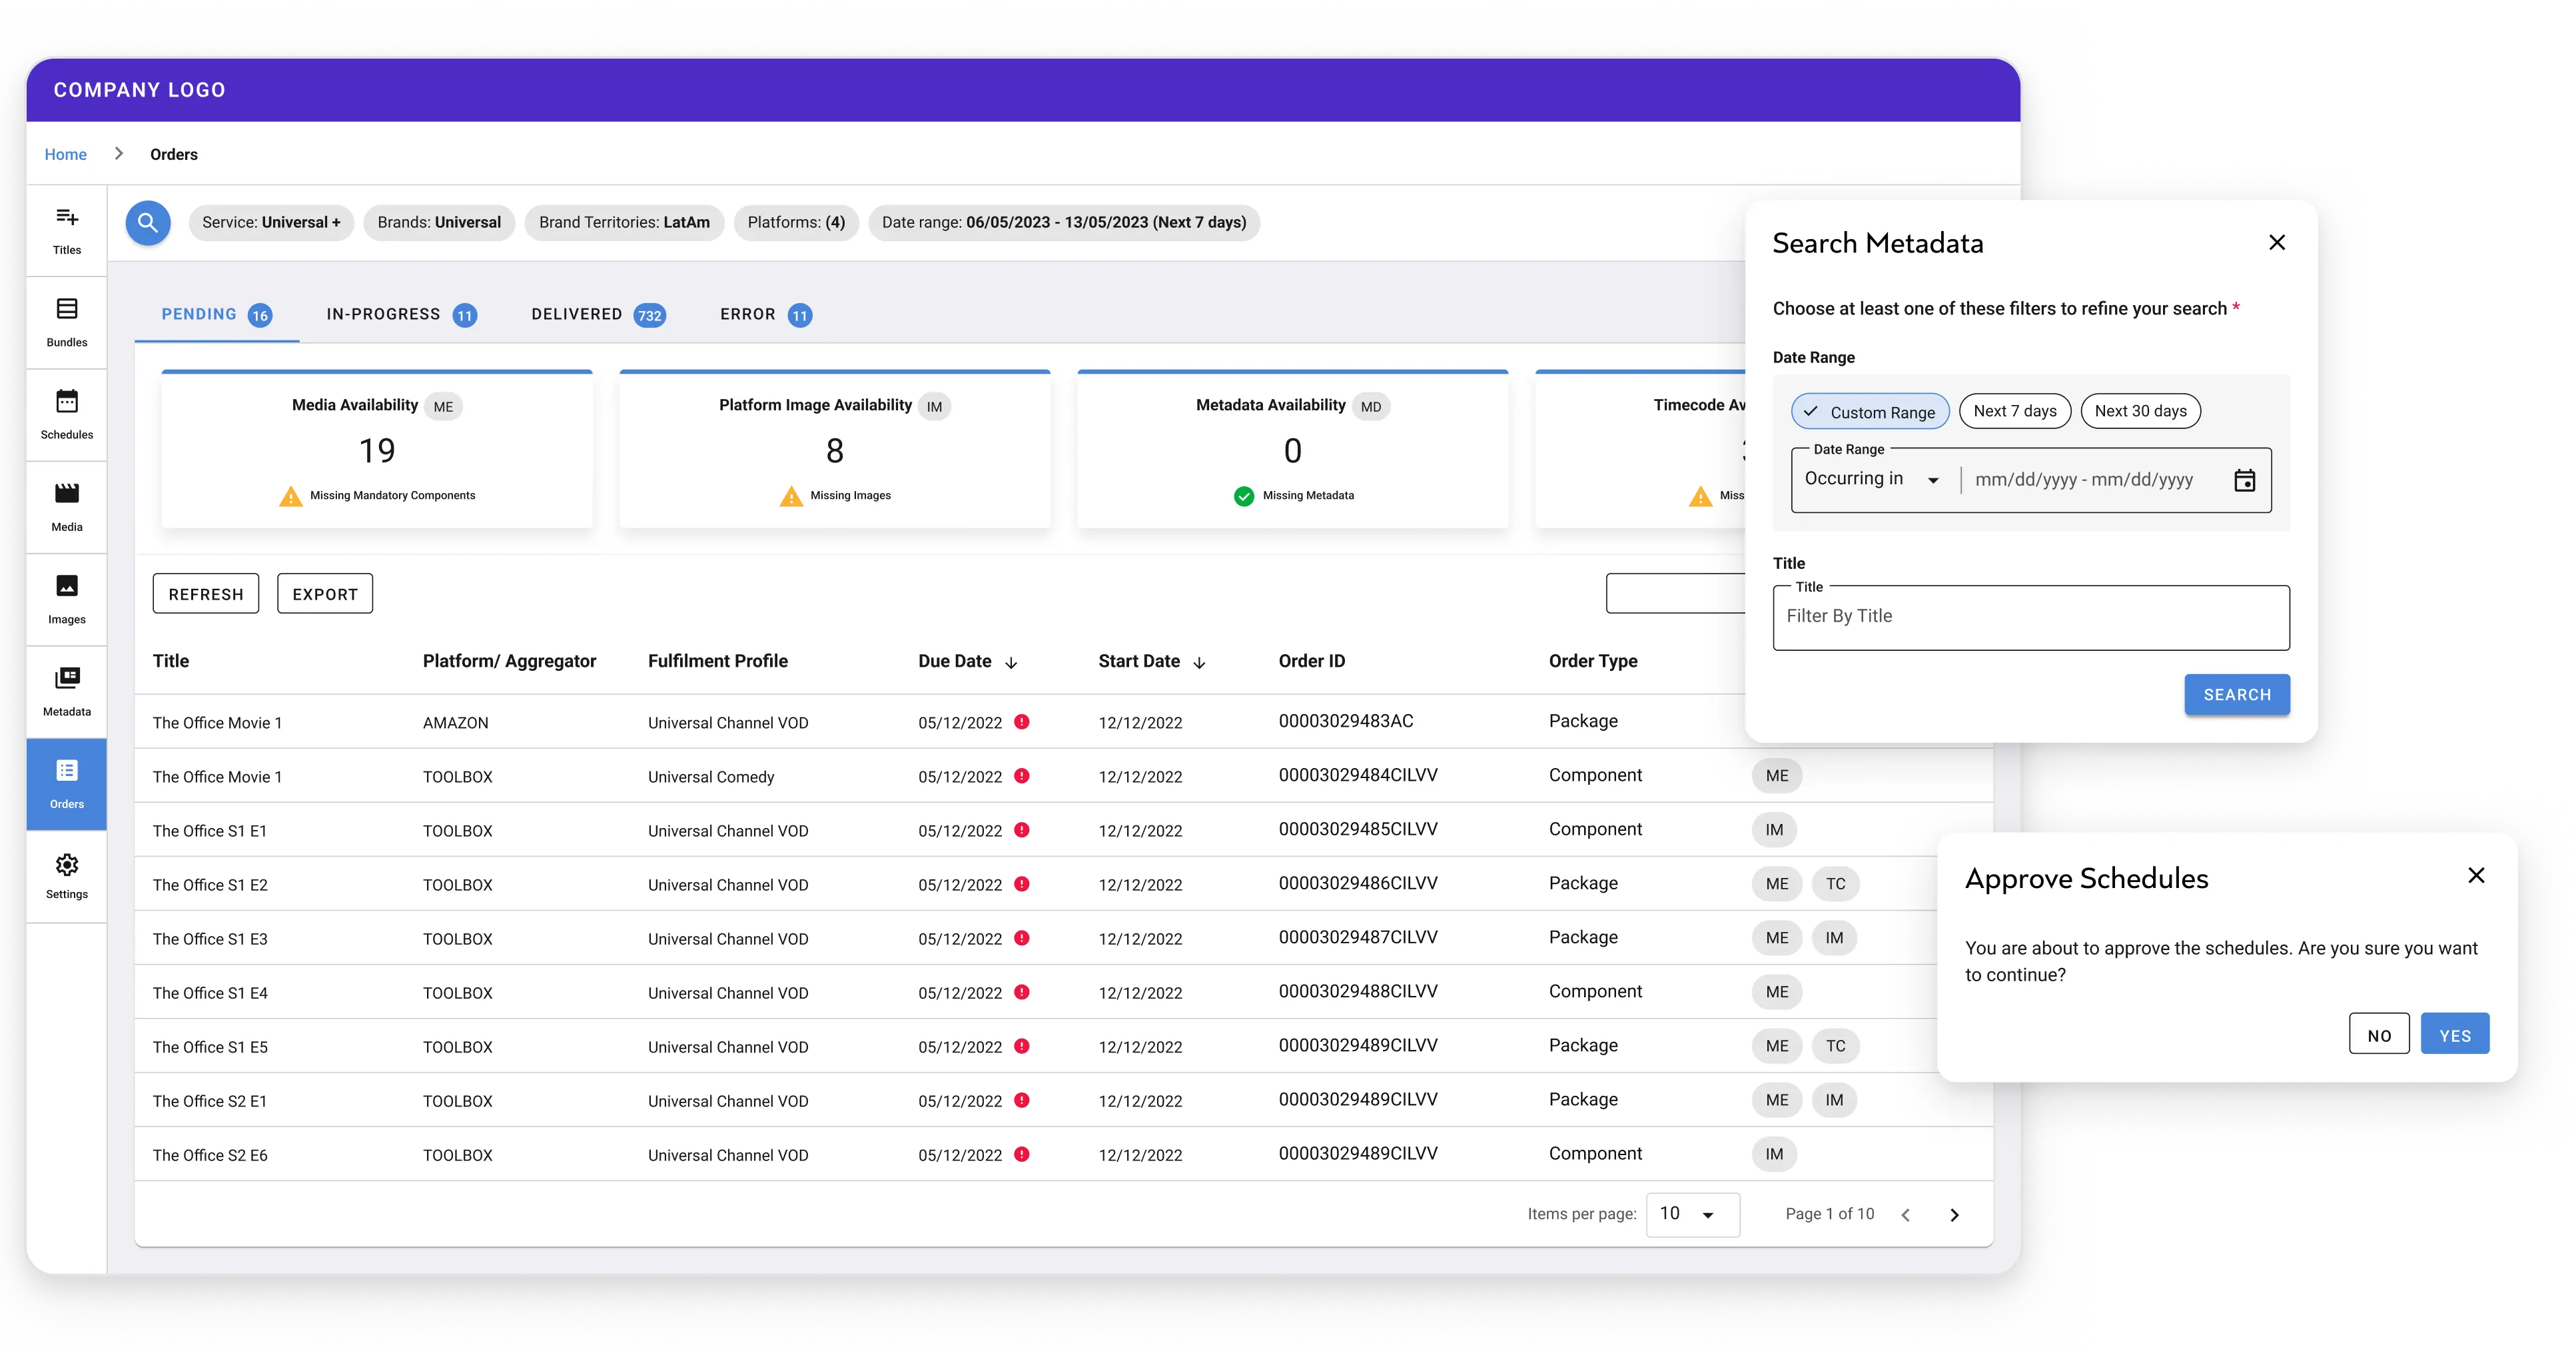This screenshot has height=1351, width=2576.
Task: Go to Home breadcrumb link
Action: 65,154
